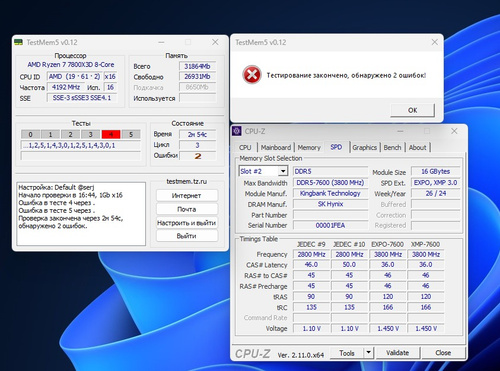
Task: Open the About tab in CPU-Z
Action: [x=417, y=147]
